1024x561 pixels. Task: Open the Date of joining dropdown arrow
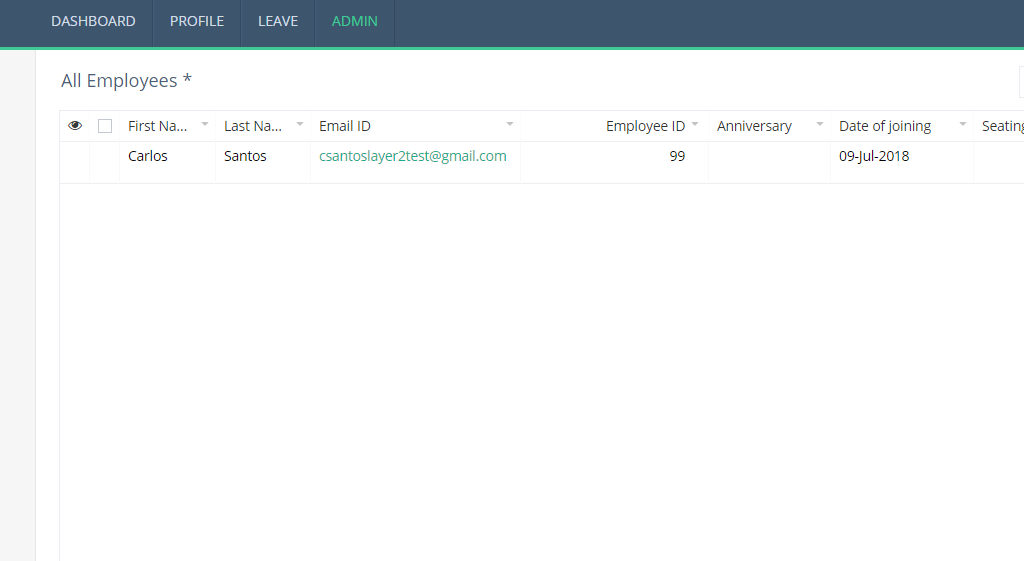(x=963, y=125)
